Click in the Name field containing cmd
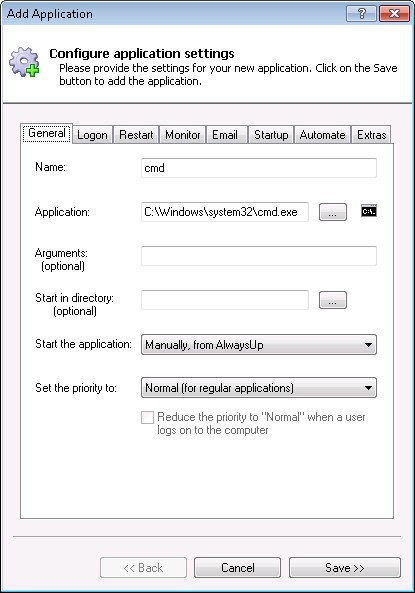 point(259,168)
